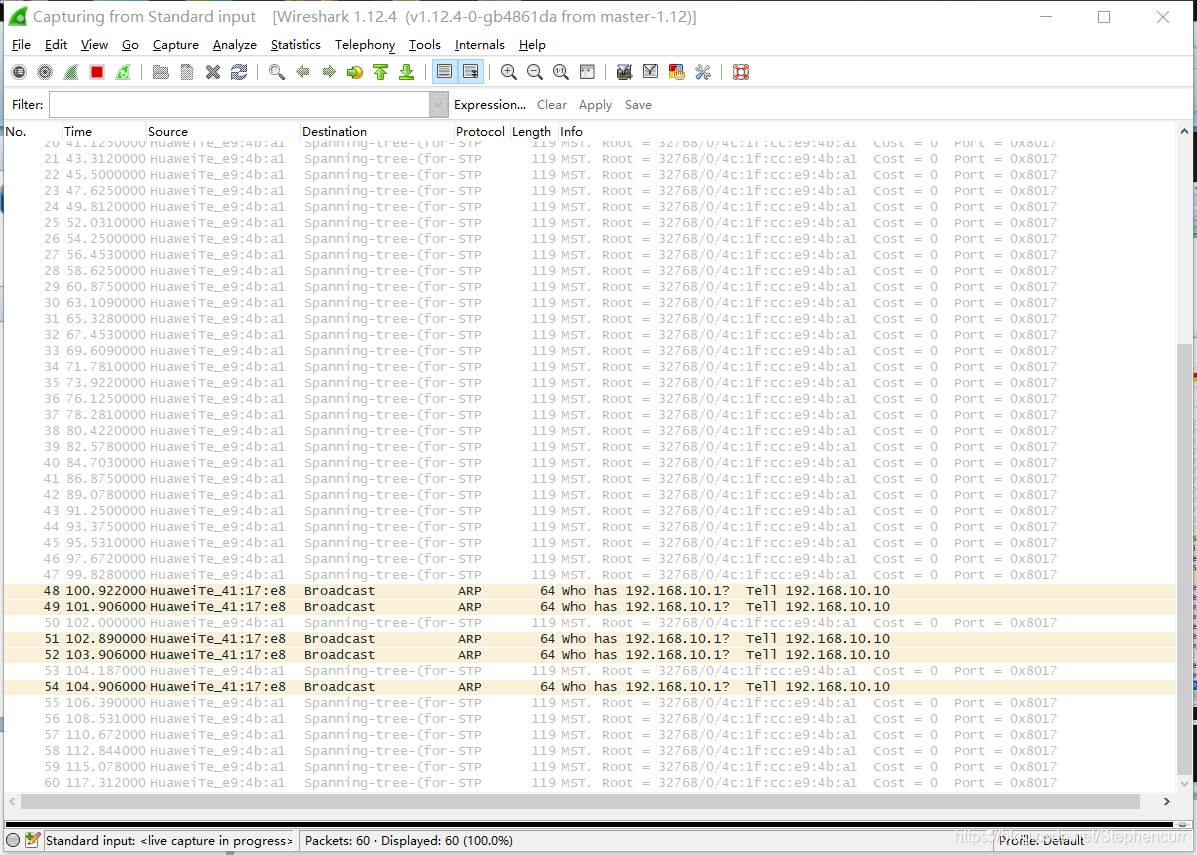
Task: Reload the capture file icon
Action: coord(239,72)
